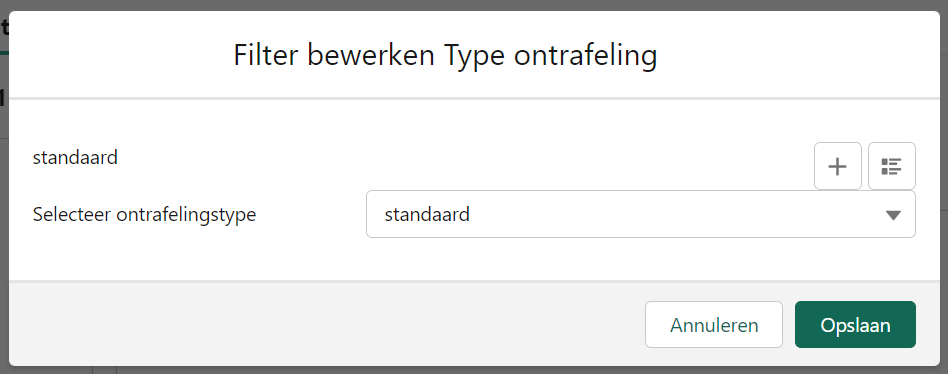
Task: Expand the dropdown arrow for ontrafelingstype
Action: 893,215
